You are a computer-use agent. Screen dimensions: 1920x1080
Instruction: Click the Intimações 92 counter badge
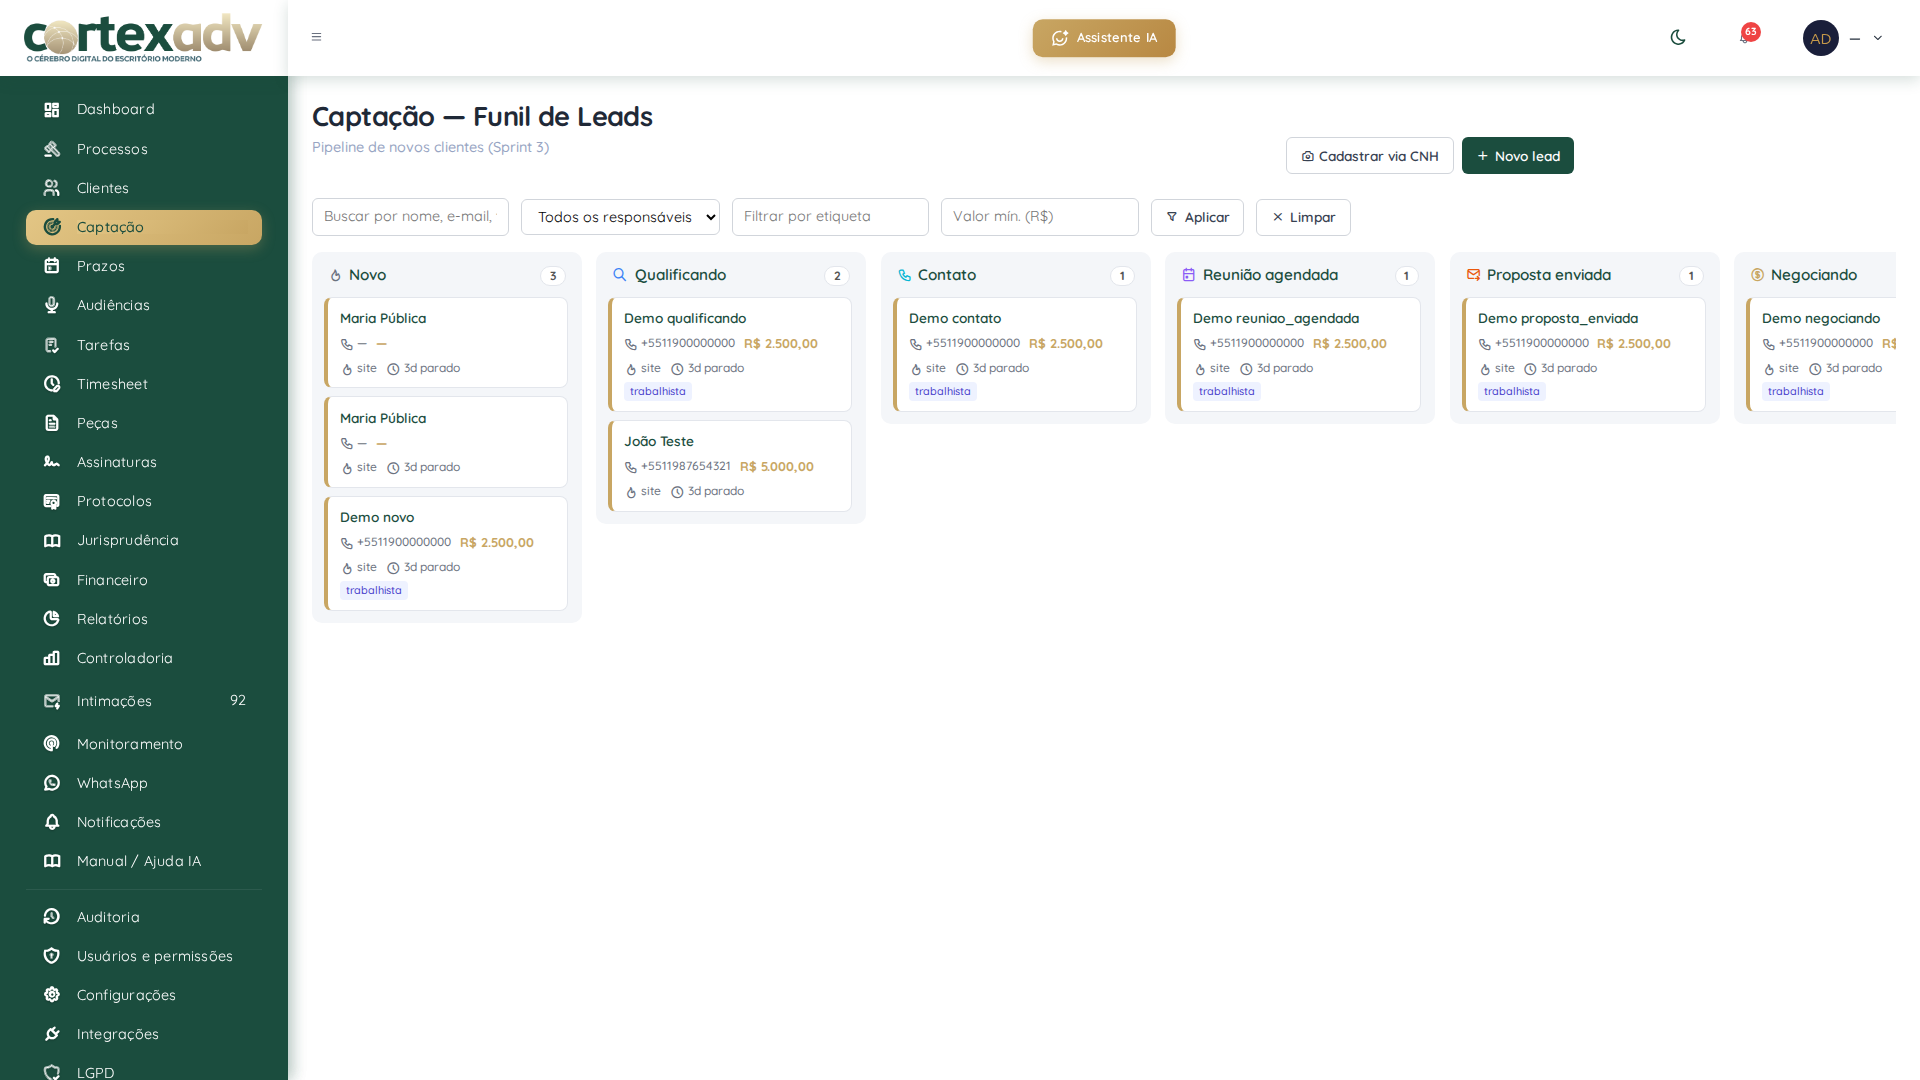pos(238,700)
